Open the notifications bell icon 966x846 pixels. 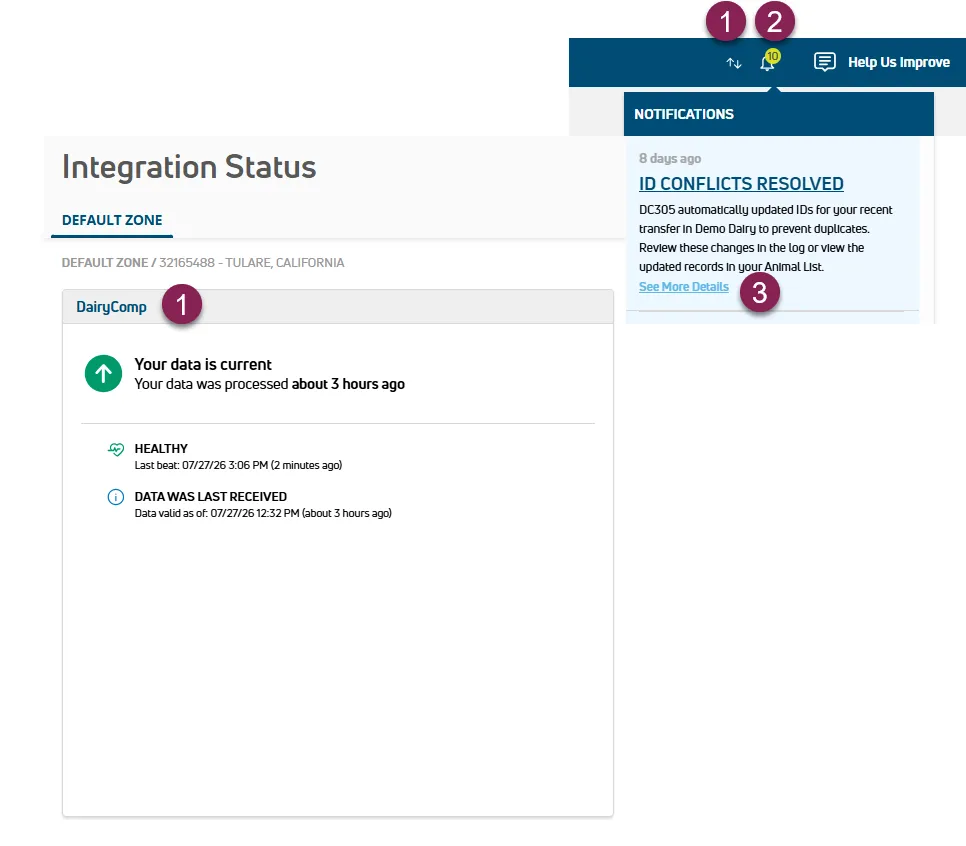[767, 63]
